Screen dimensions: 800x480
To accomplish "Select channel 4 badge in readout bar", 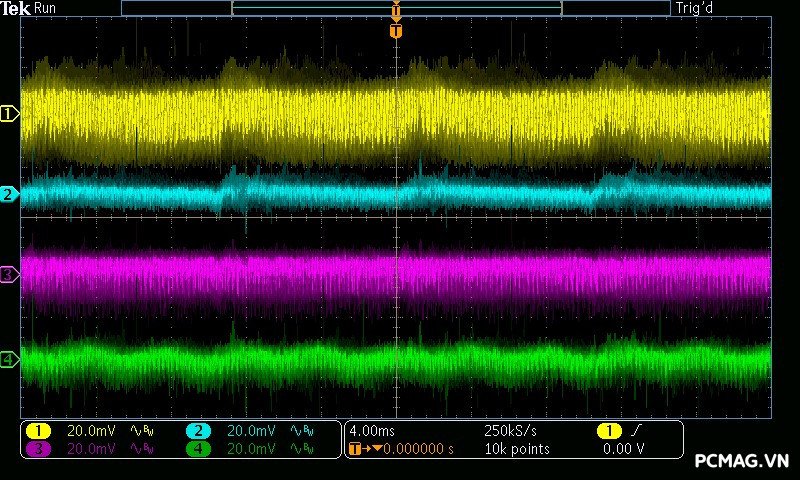I will tap(198, 449).
